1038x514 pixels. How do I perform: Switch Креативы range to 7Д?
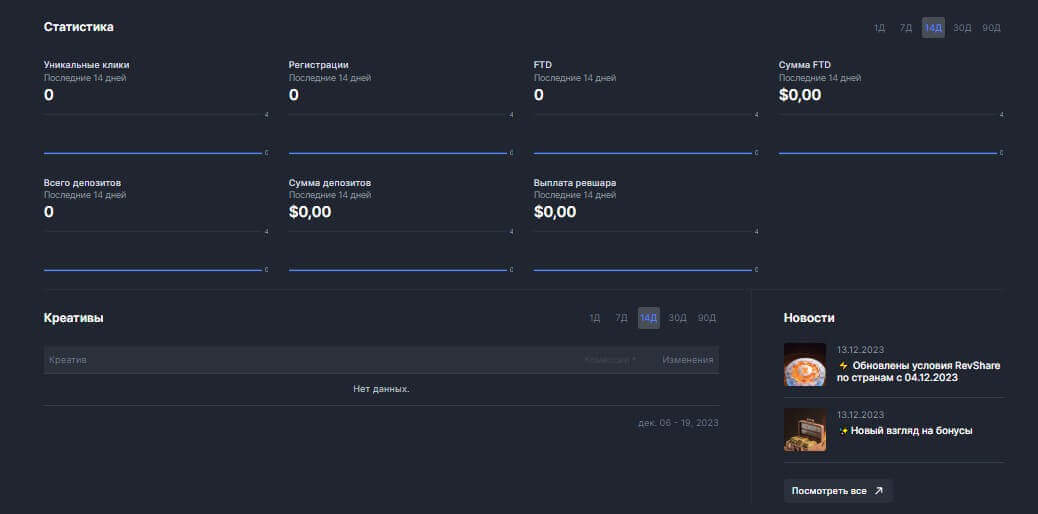tap(621, 318)
